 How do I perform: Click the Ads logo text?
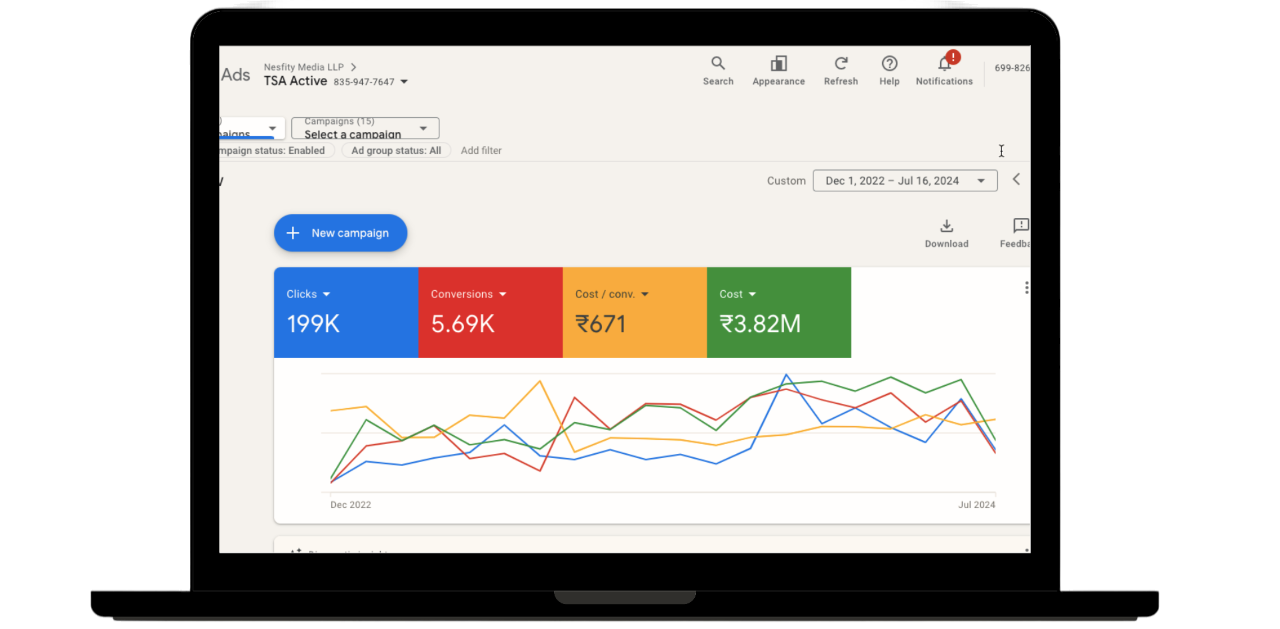pyautogui.click(x=236, y=75)
